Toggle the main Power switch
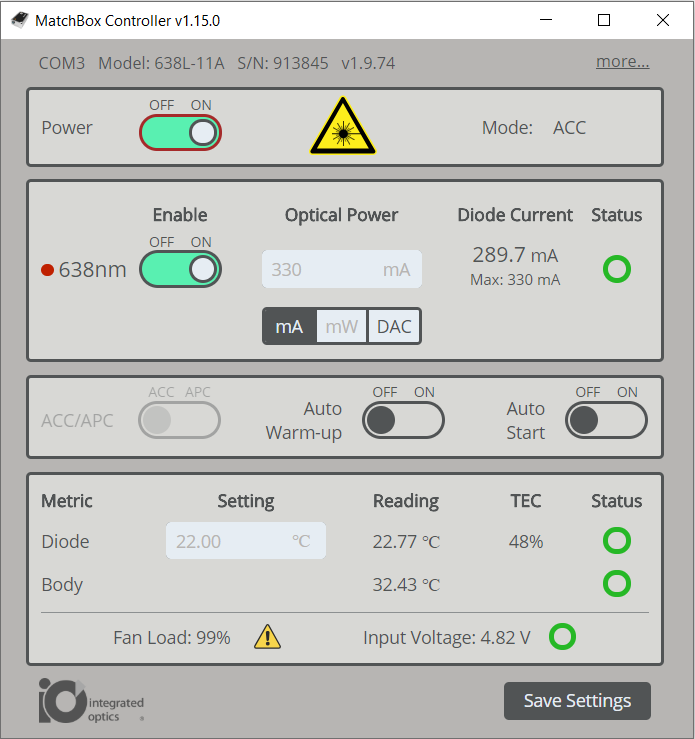Screen dimensions: 695x739 (180, 133)
